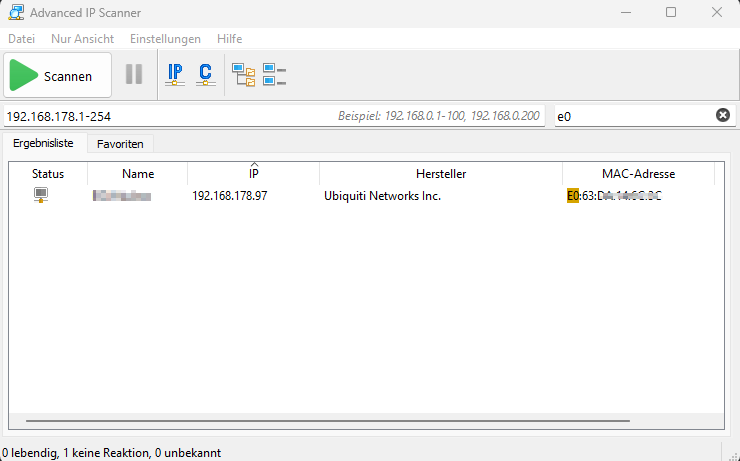Start scanning with the Scannen button
The image size is (740, 461).
coord(58,75)
